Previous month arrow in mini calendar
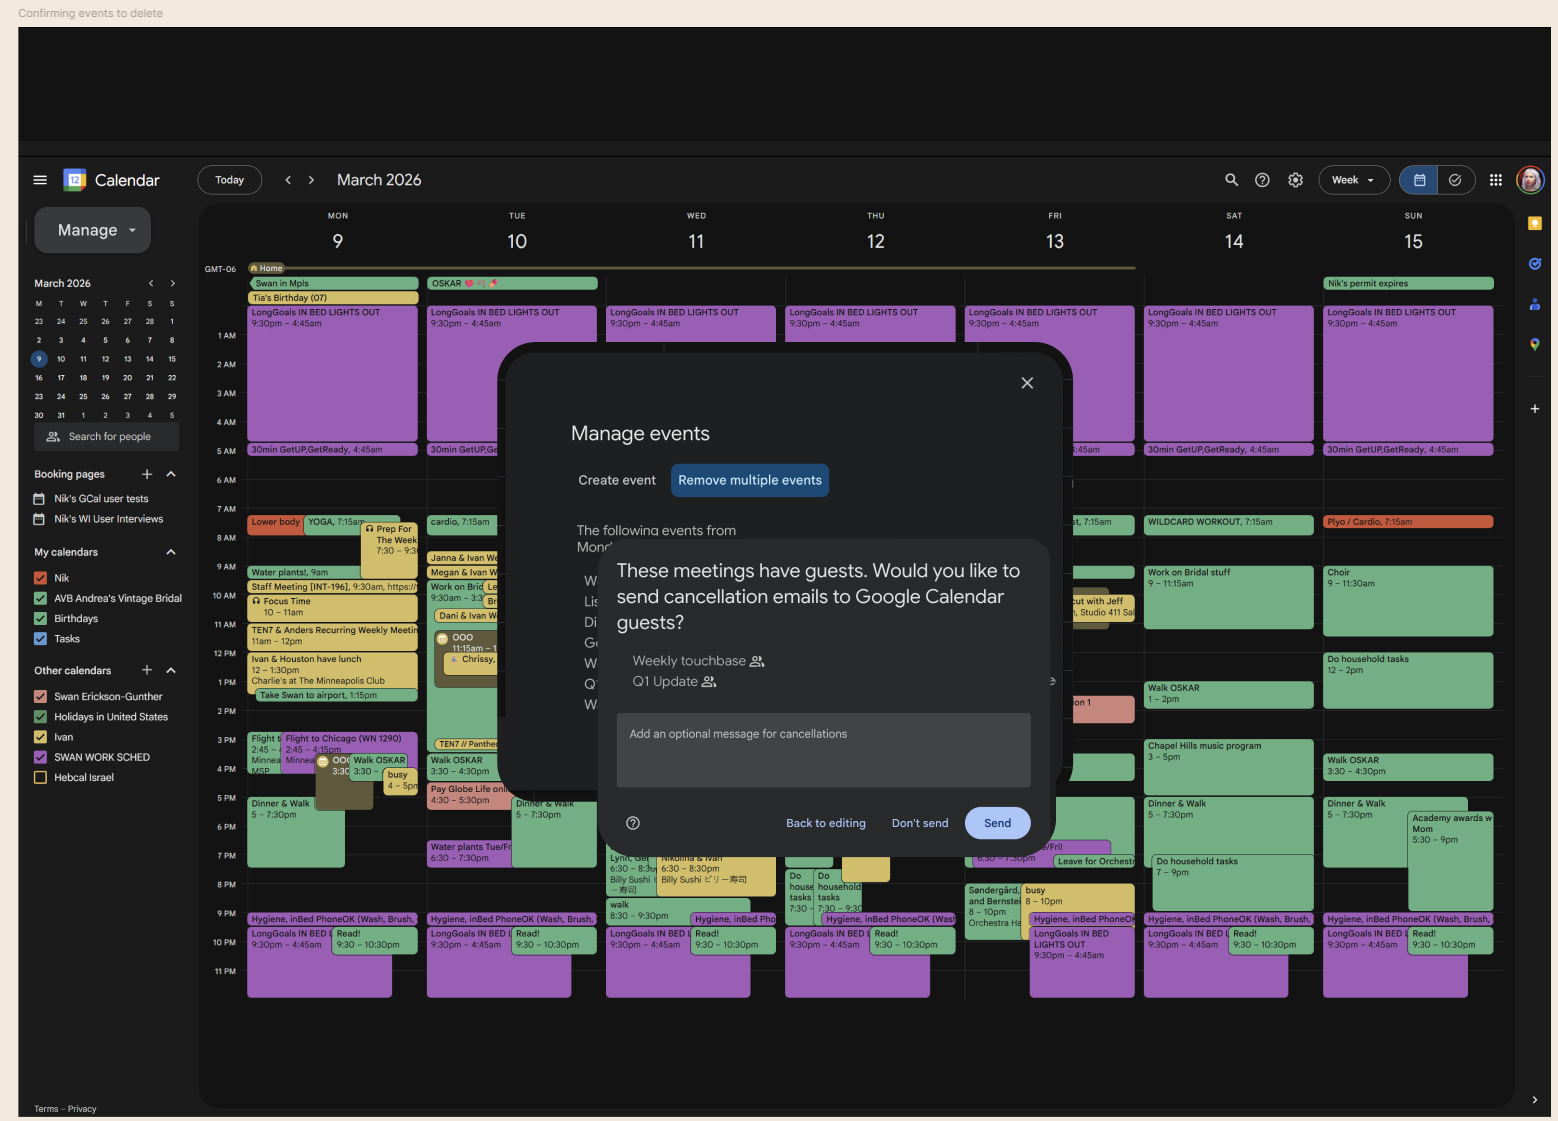 151,283
